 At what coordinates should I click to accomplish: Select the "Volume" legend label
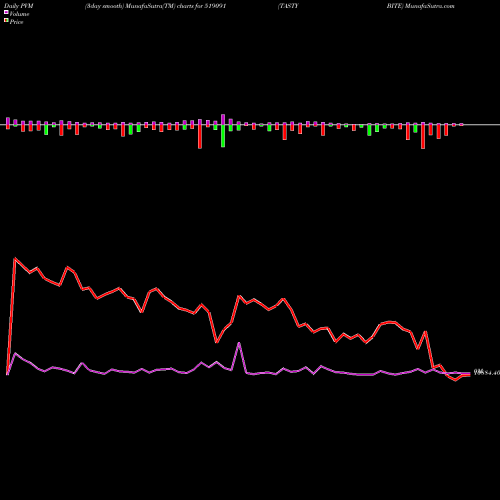pyautogui.click(x=19, y=14)
